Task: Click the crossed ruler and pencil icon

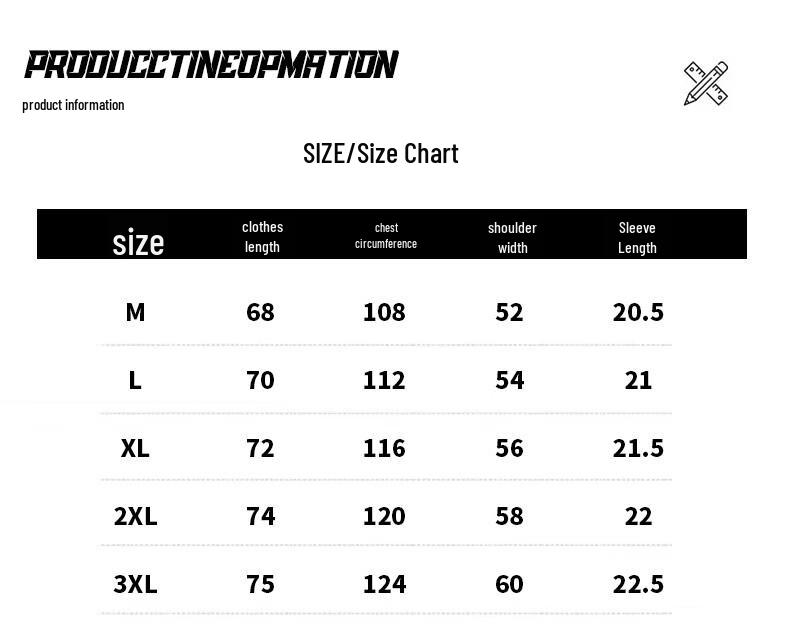Action: pos(705,84)
